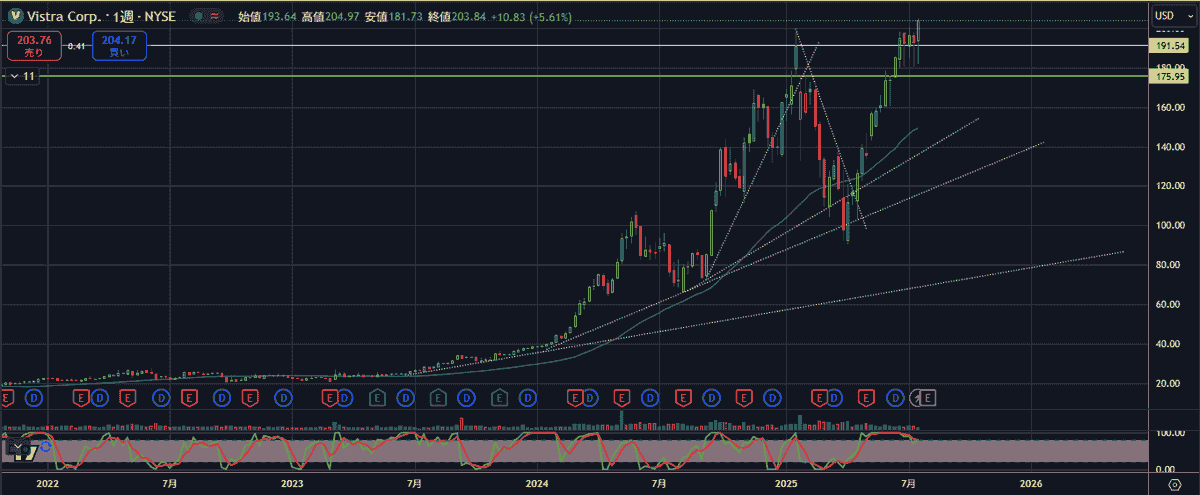Click the grey upcoming earnings E marker
Screen dimensions: 1200x495
(928, 398)
